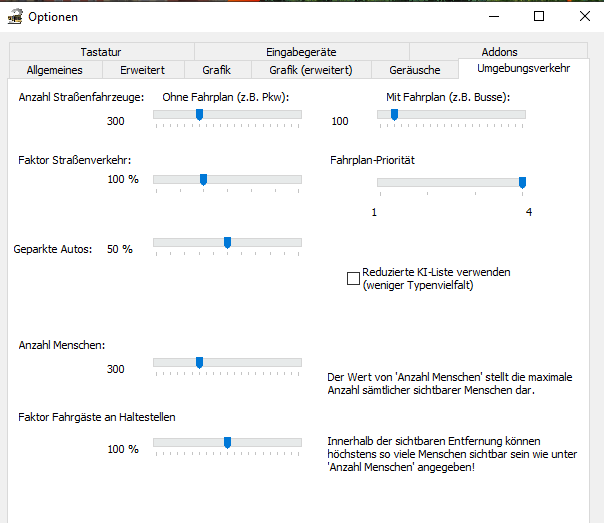
Task: Click the Geparkte Autos slider handle
Action: (227, 242)
